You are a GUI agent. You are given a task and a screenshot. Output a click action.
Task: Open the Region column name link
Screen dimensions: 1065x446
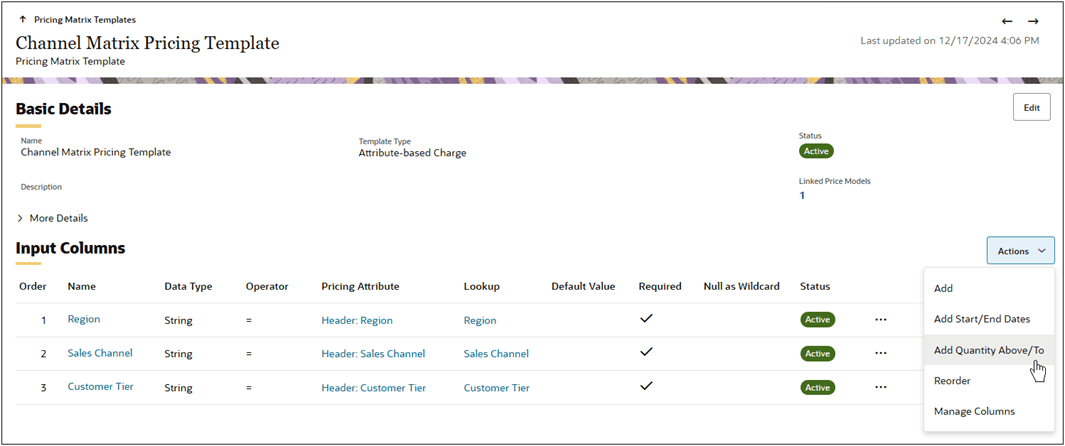point(84,319)
